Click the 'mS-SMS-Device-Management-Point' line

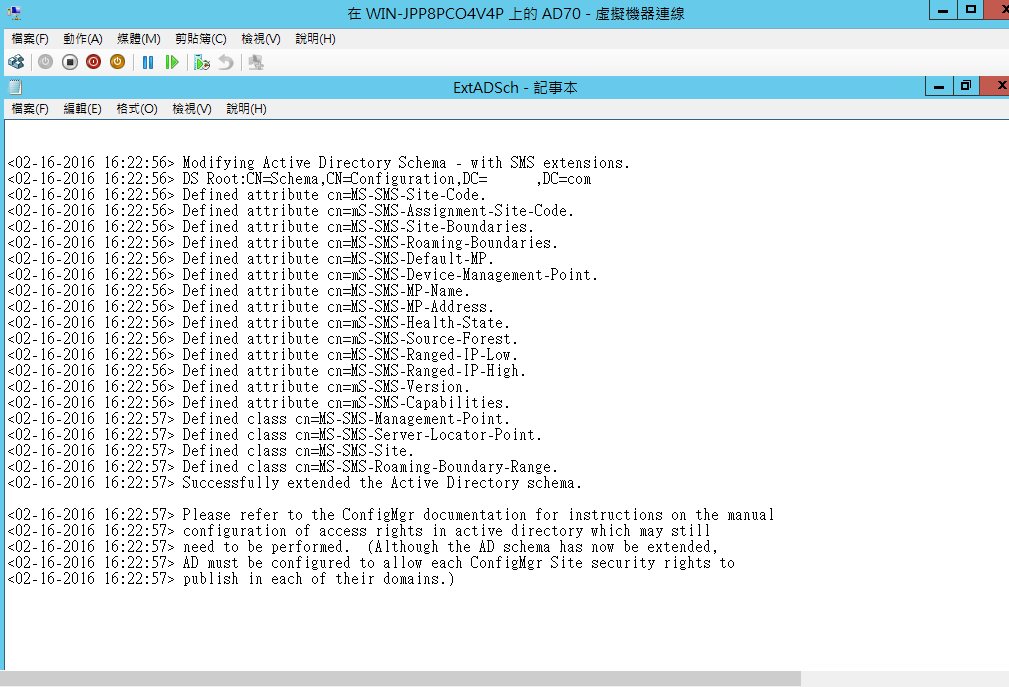pos(302,275)
